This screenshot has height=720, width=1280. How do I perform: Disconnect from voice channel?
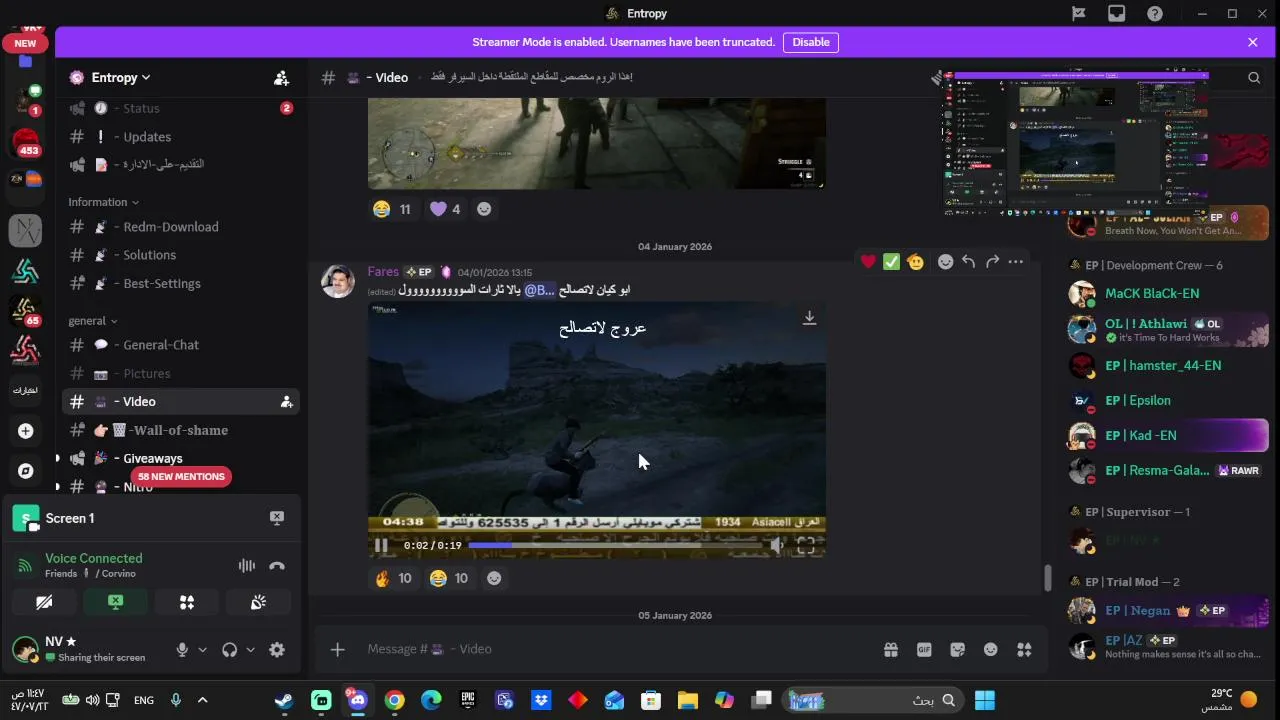coord(277,566)
